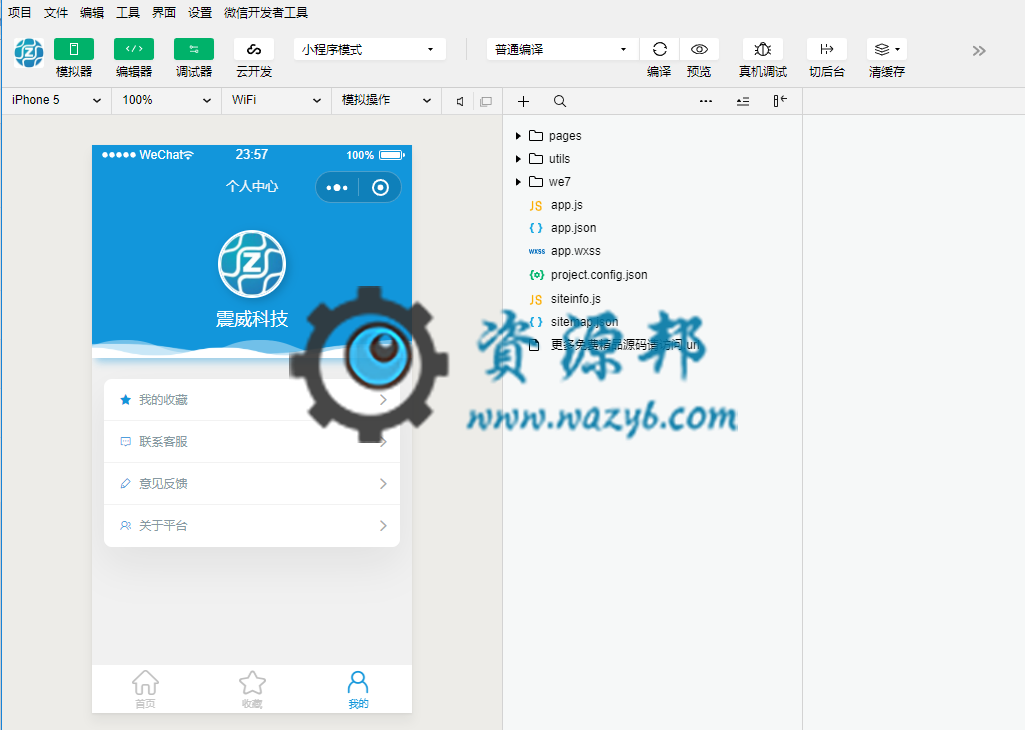Screen dimensions: 1025x730
Task: Click the project avatar logo in toolbar
Action: point(29,52)
